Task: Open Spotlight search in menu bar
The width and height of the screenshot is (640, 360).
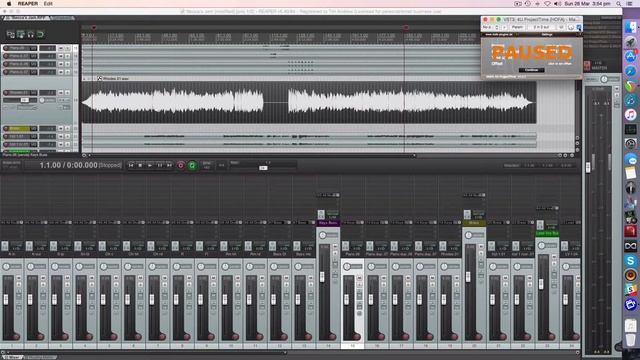Action: [x=619, y=4]
